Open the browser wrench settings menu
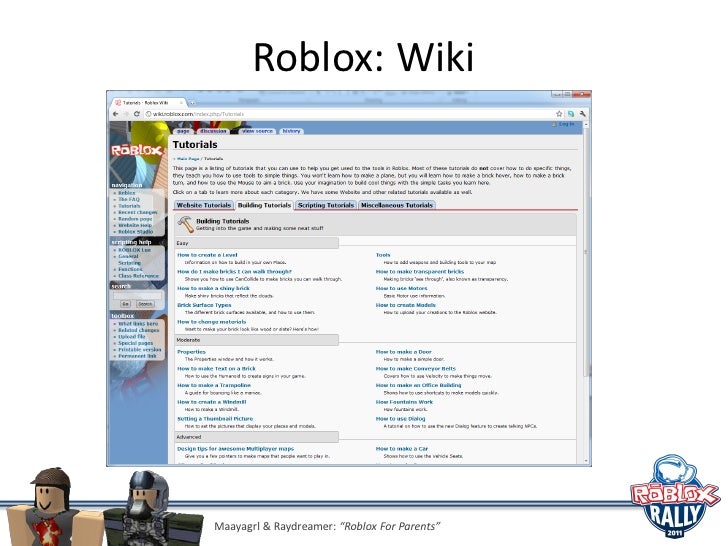The width and height of the screenshot is (728, 546). click(x=582, y=114)
